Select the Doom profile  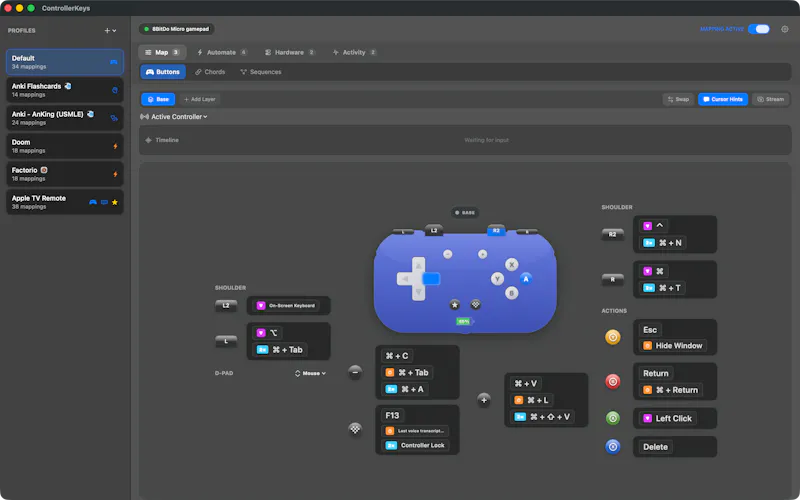65,146
